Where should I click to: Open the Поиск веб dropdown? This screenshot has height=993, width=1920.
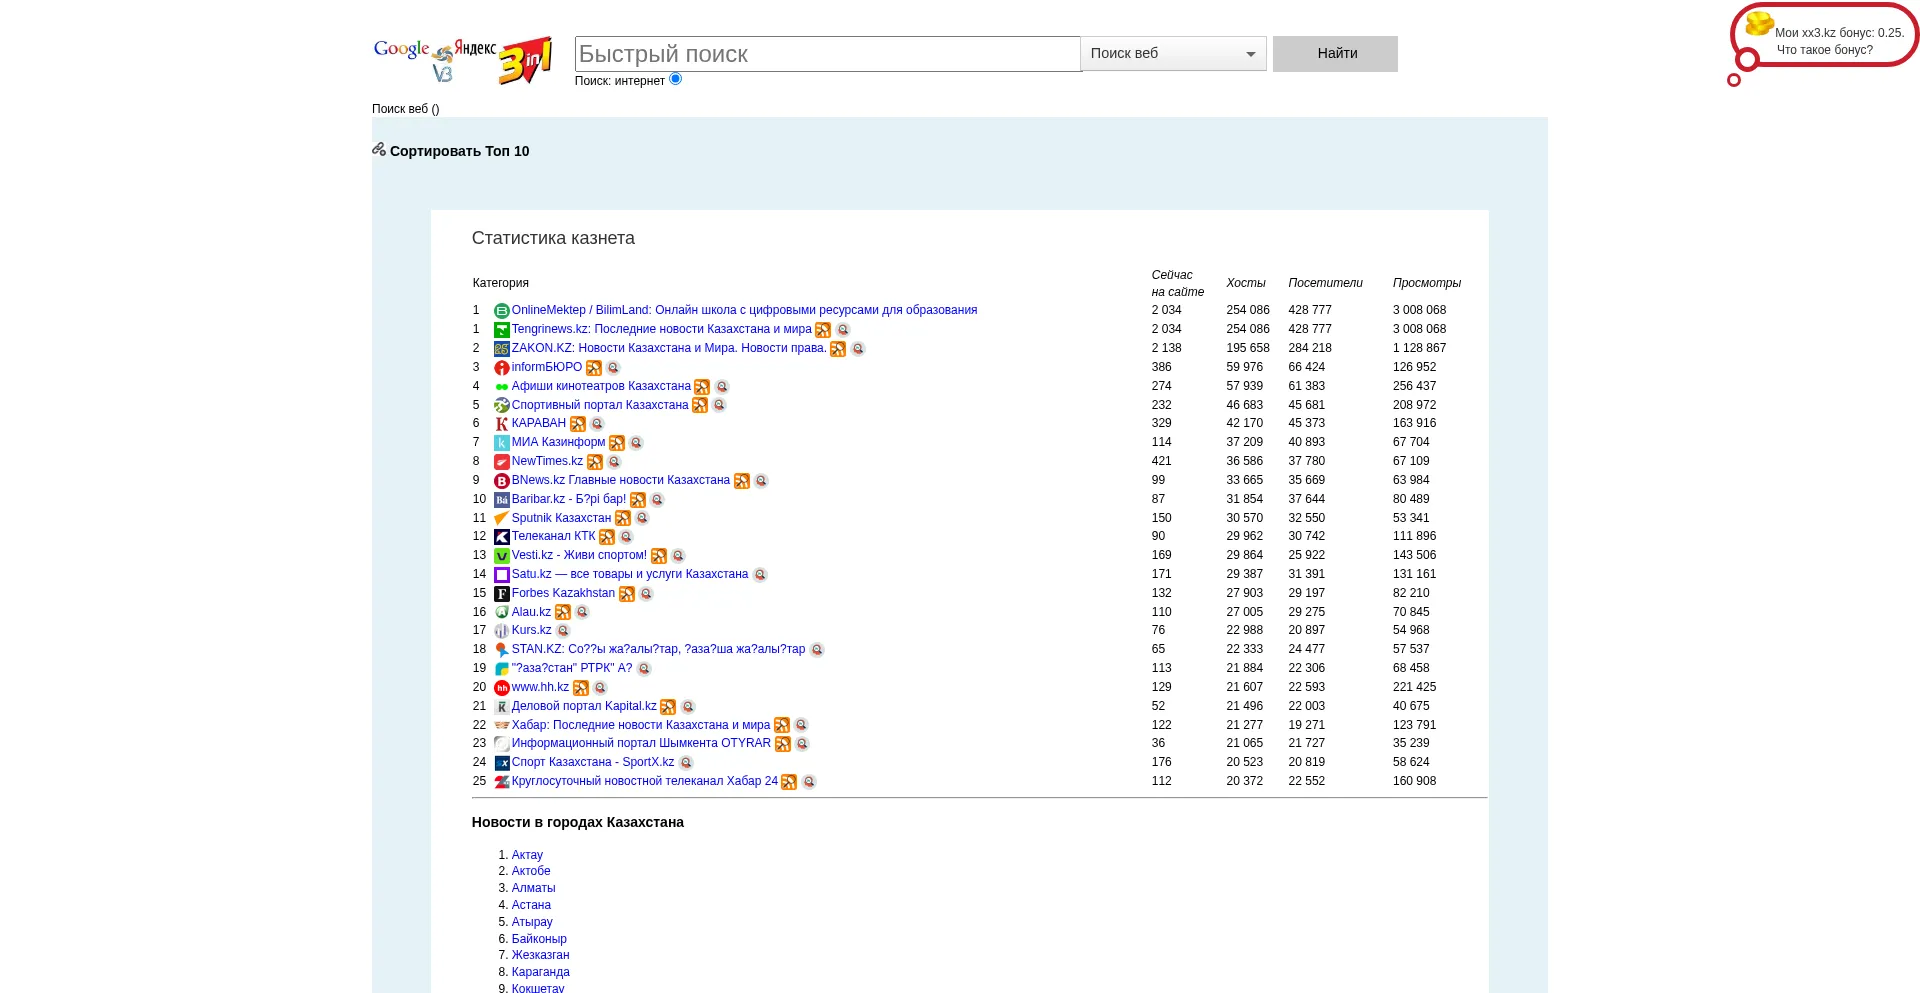coord(1173,54)
